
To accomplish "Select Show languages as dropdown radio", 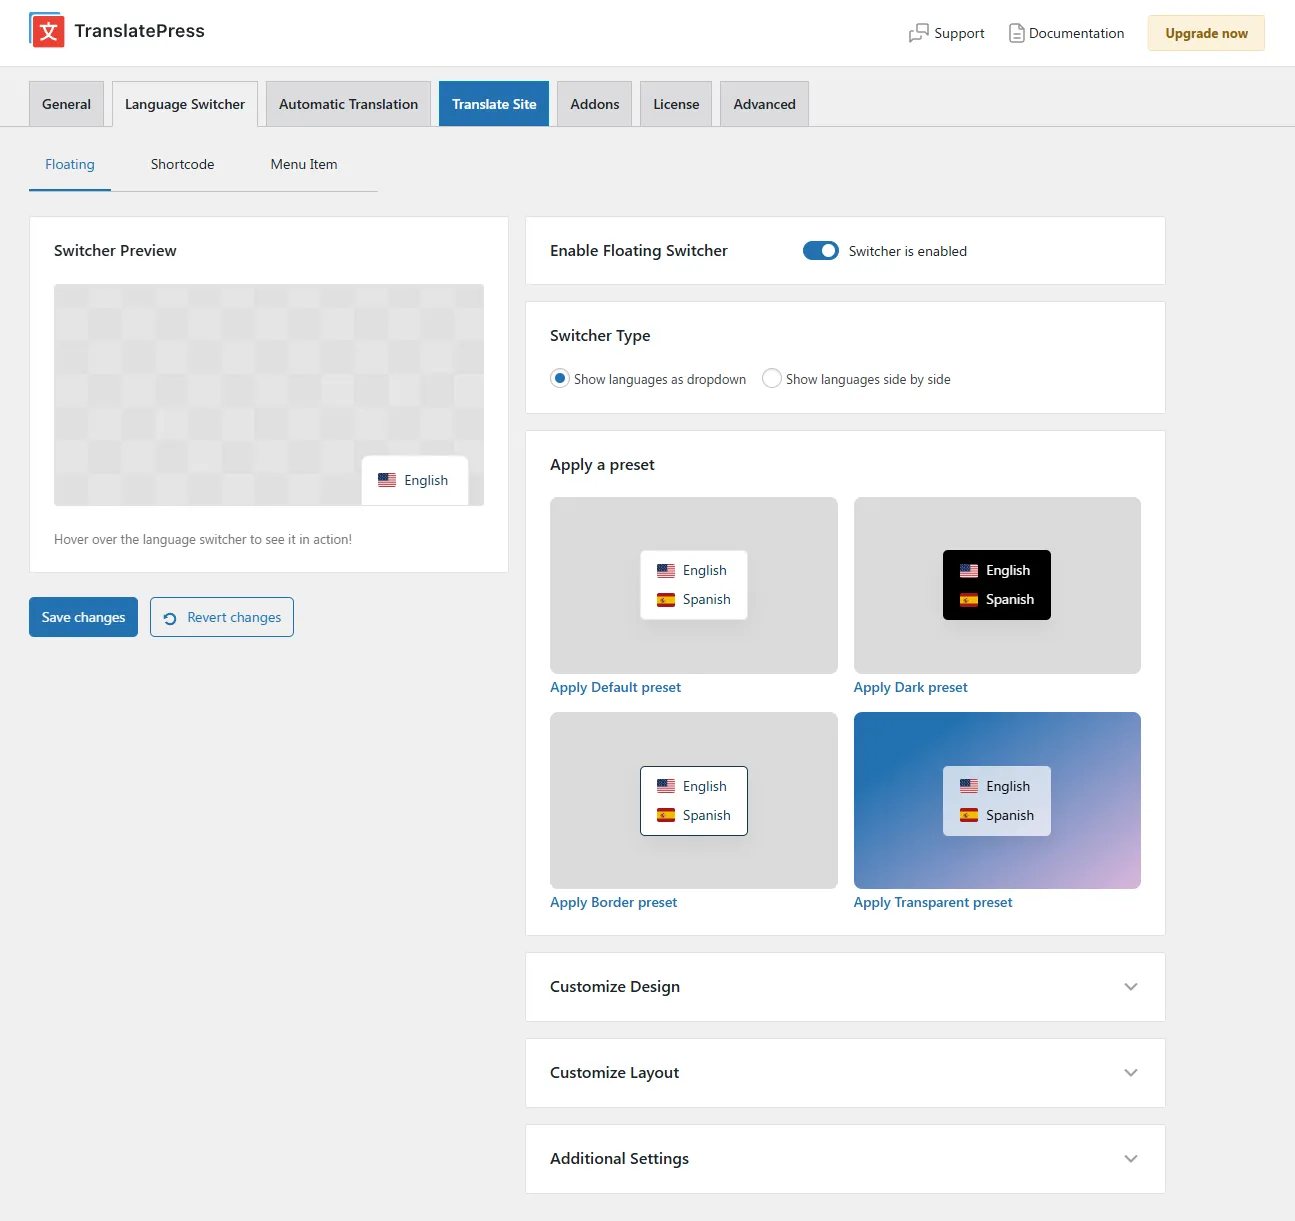I will (560, 379).
